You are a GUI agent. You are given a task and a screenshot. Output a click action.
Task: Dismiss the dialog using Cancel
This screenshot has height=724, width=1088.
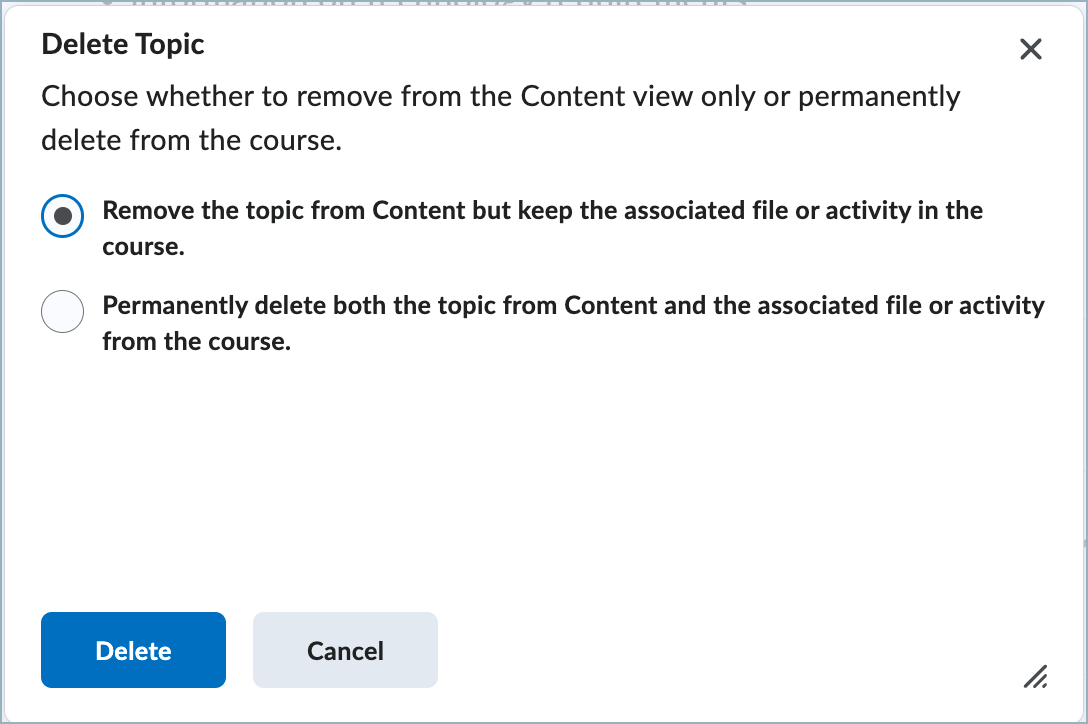(345, 650)
